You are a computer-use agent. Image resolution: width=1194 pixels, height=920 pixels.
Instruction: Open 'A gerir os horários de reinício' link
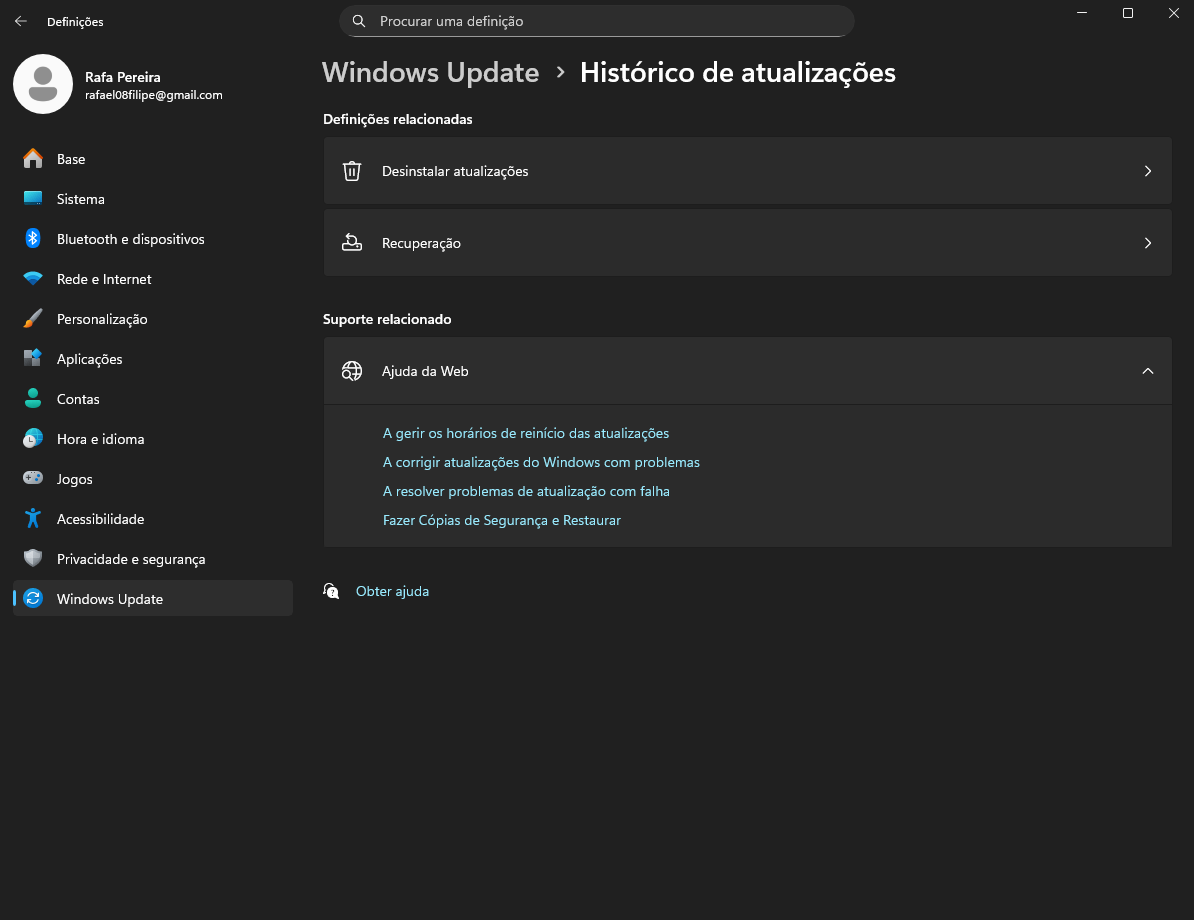(525, 433)
